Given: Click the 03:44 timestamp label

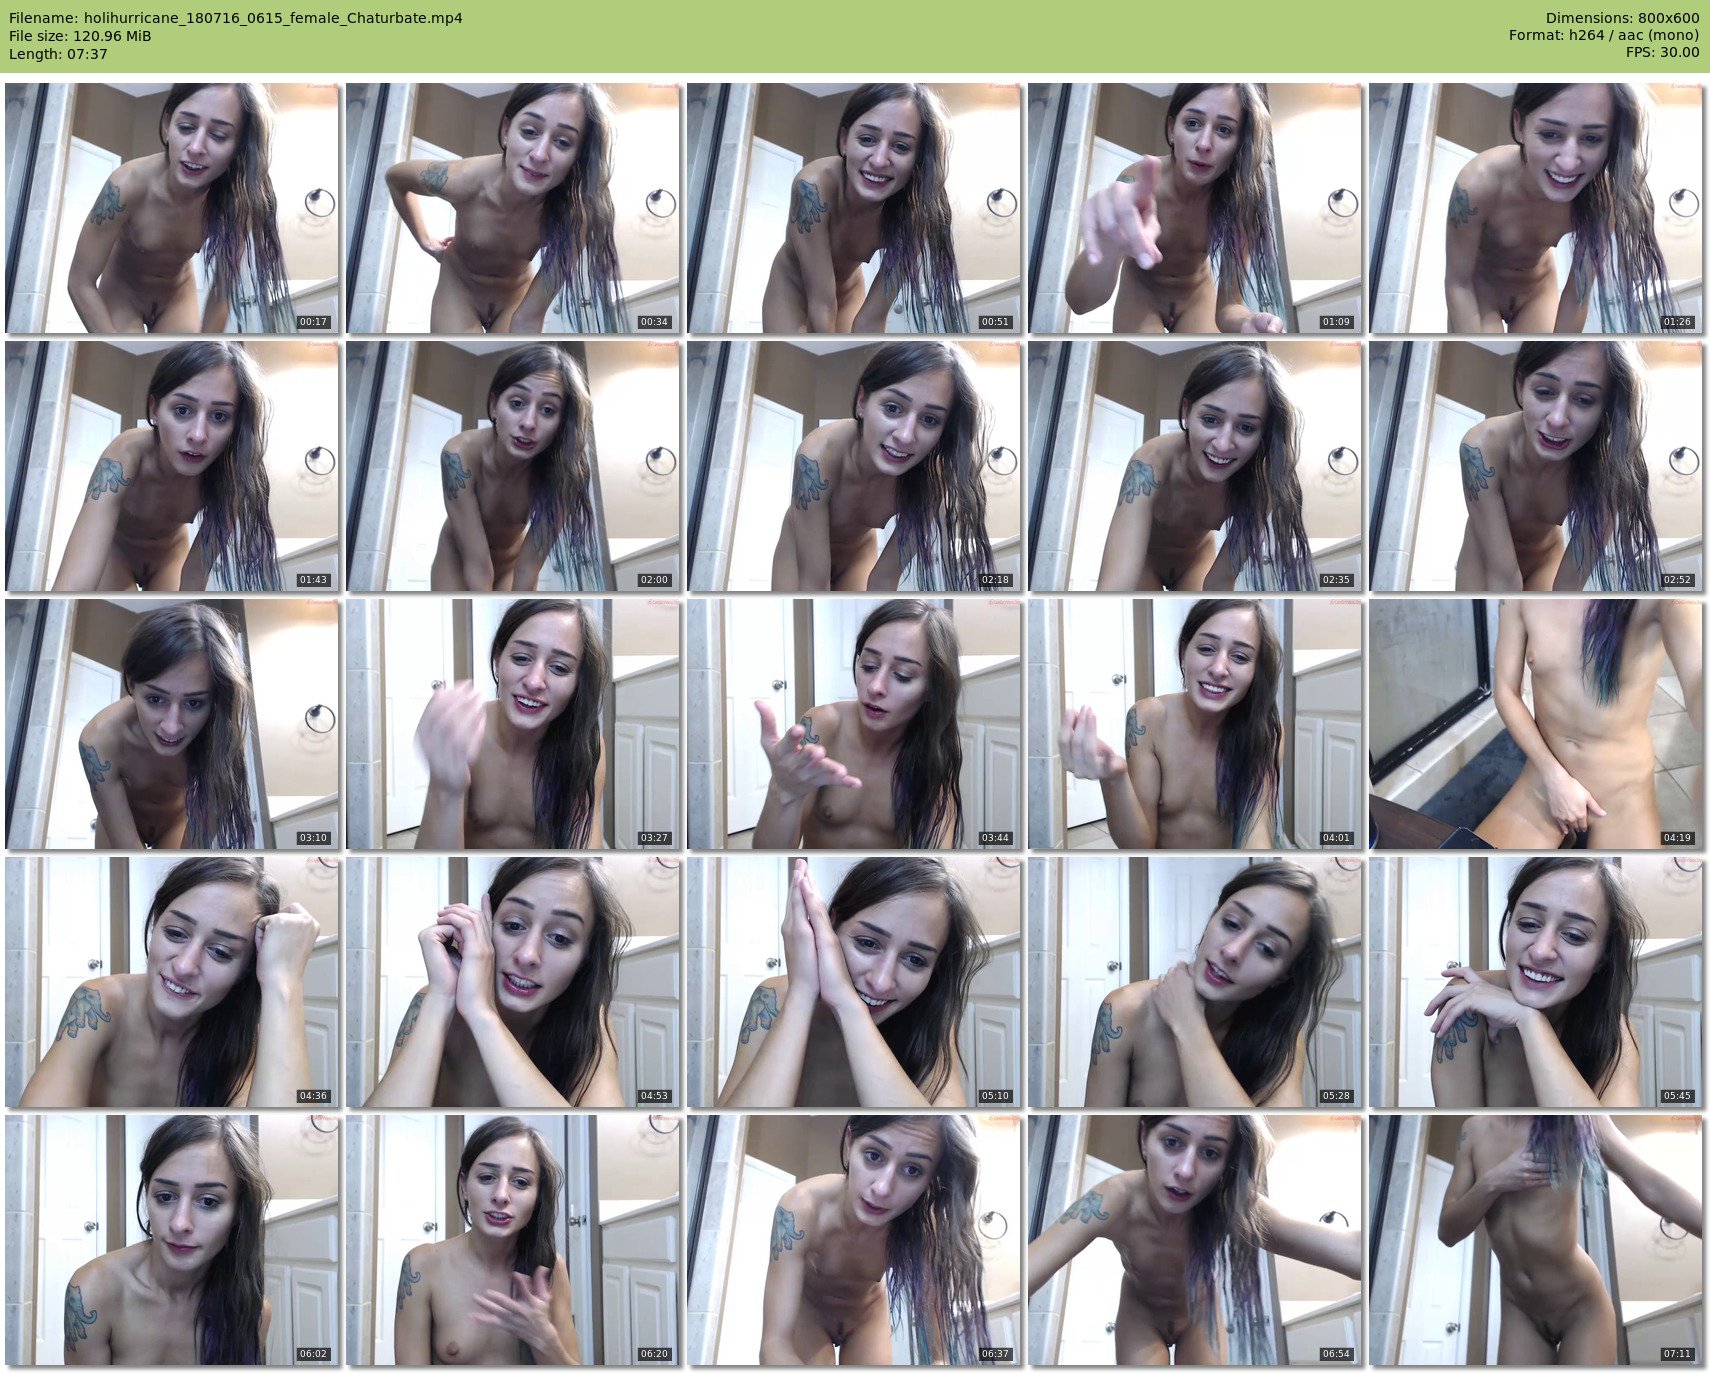Looking at the screenshot, I should click(995, 838).
